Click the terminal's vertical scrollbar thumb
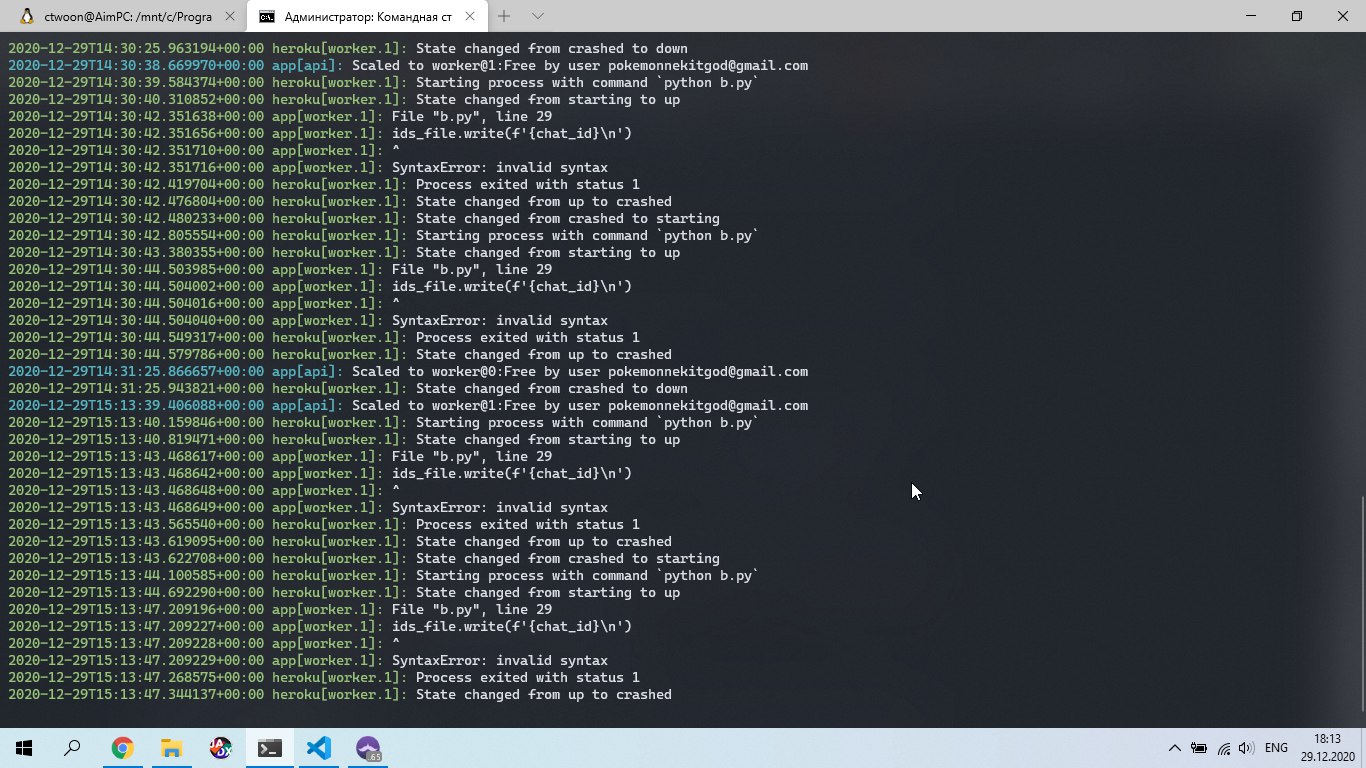1366x768 pixels. tap(1360, 602)
